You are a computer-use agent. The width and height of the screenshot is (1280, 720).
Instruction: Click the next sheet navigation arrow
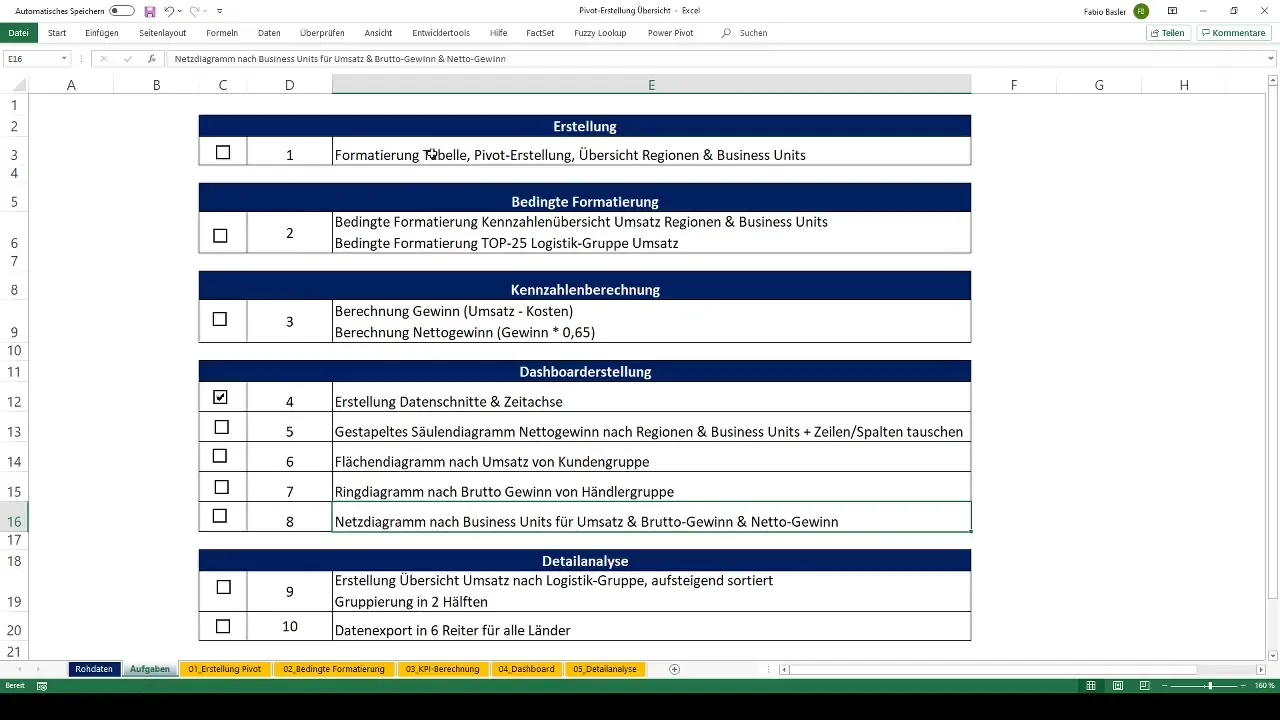38,669
